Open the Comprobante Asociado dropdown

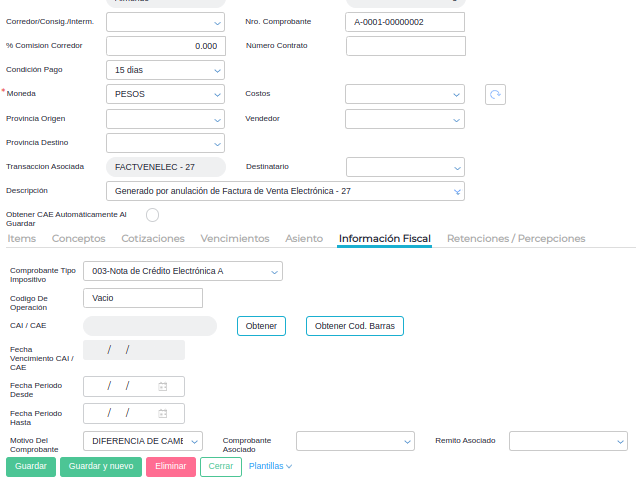click(x=355, y=441)
